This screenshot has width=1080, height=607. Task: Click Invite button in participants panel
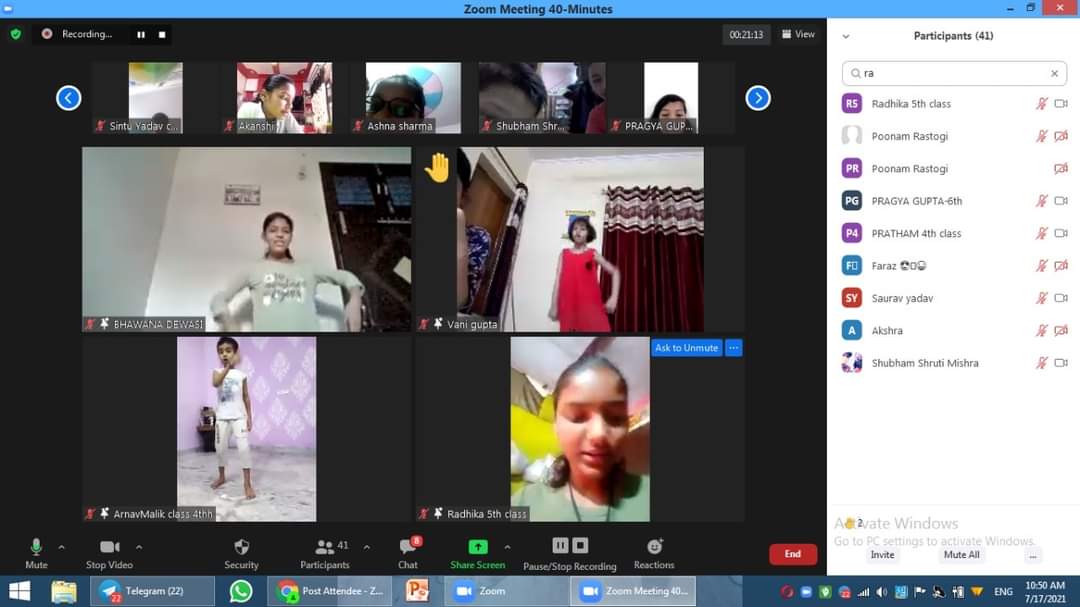(x=882, y=555)
